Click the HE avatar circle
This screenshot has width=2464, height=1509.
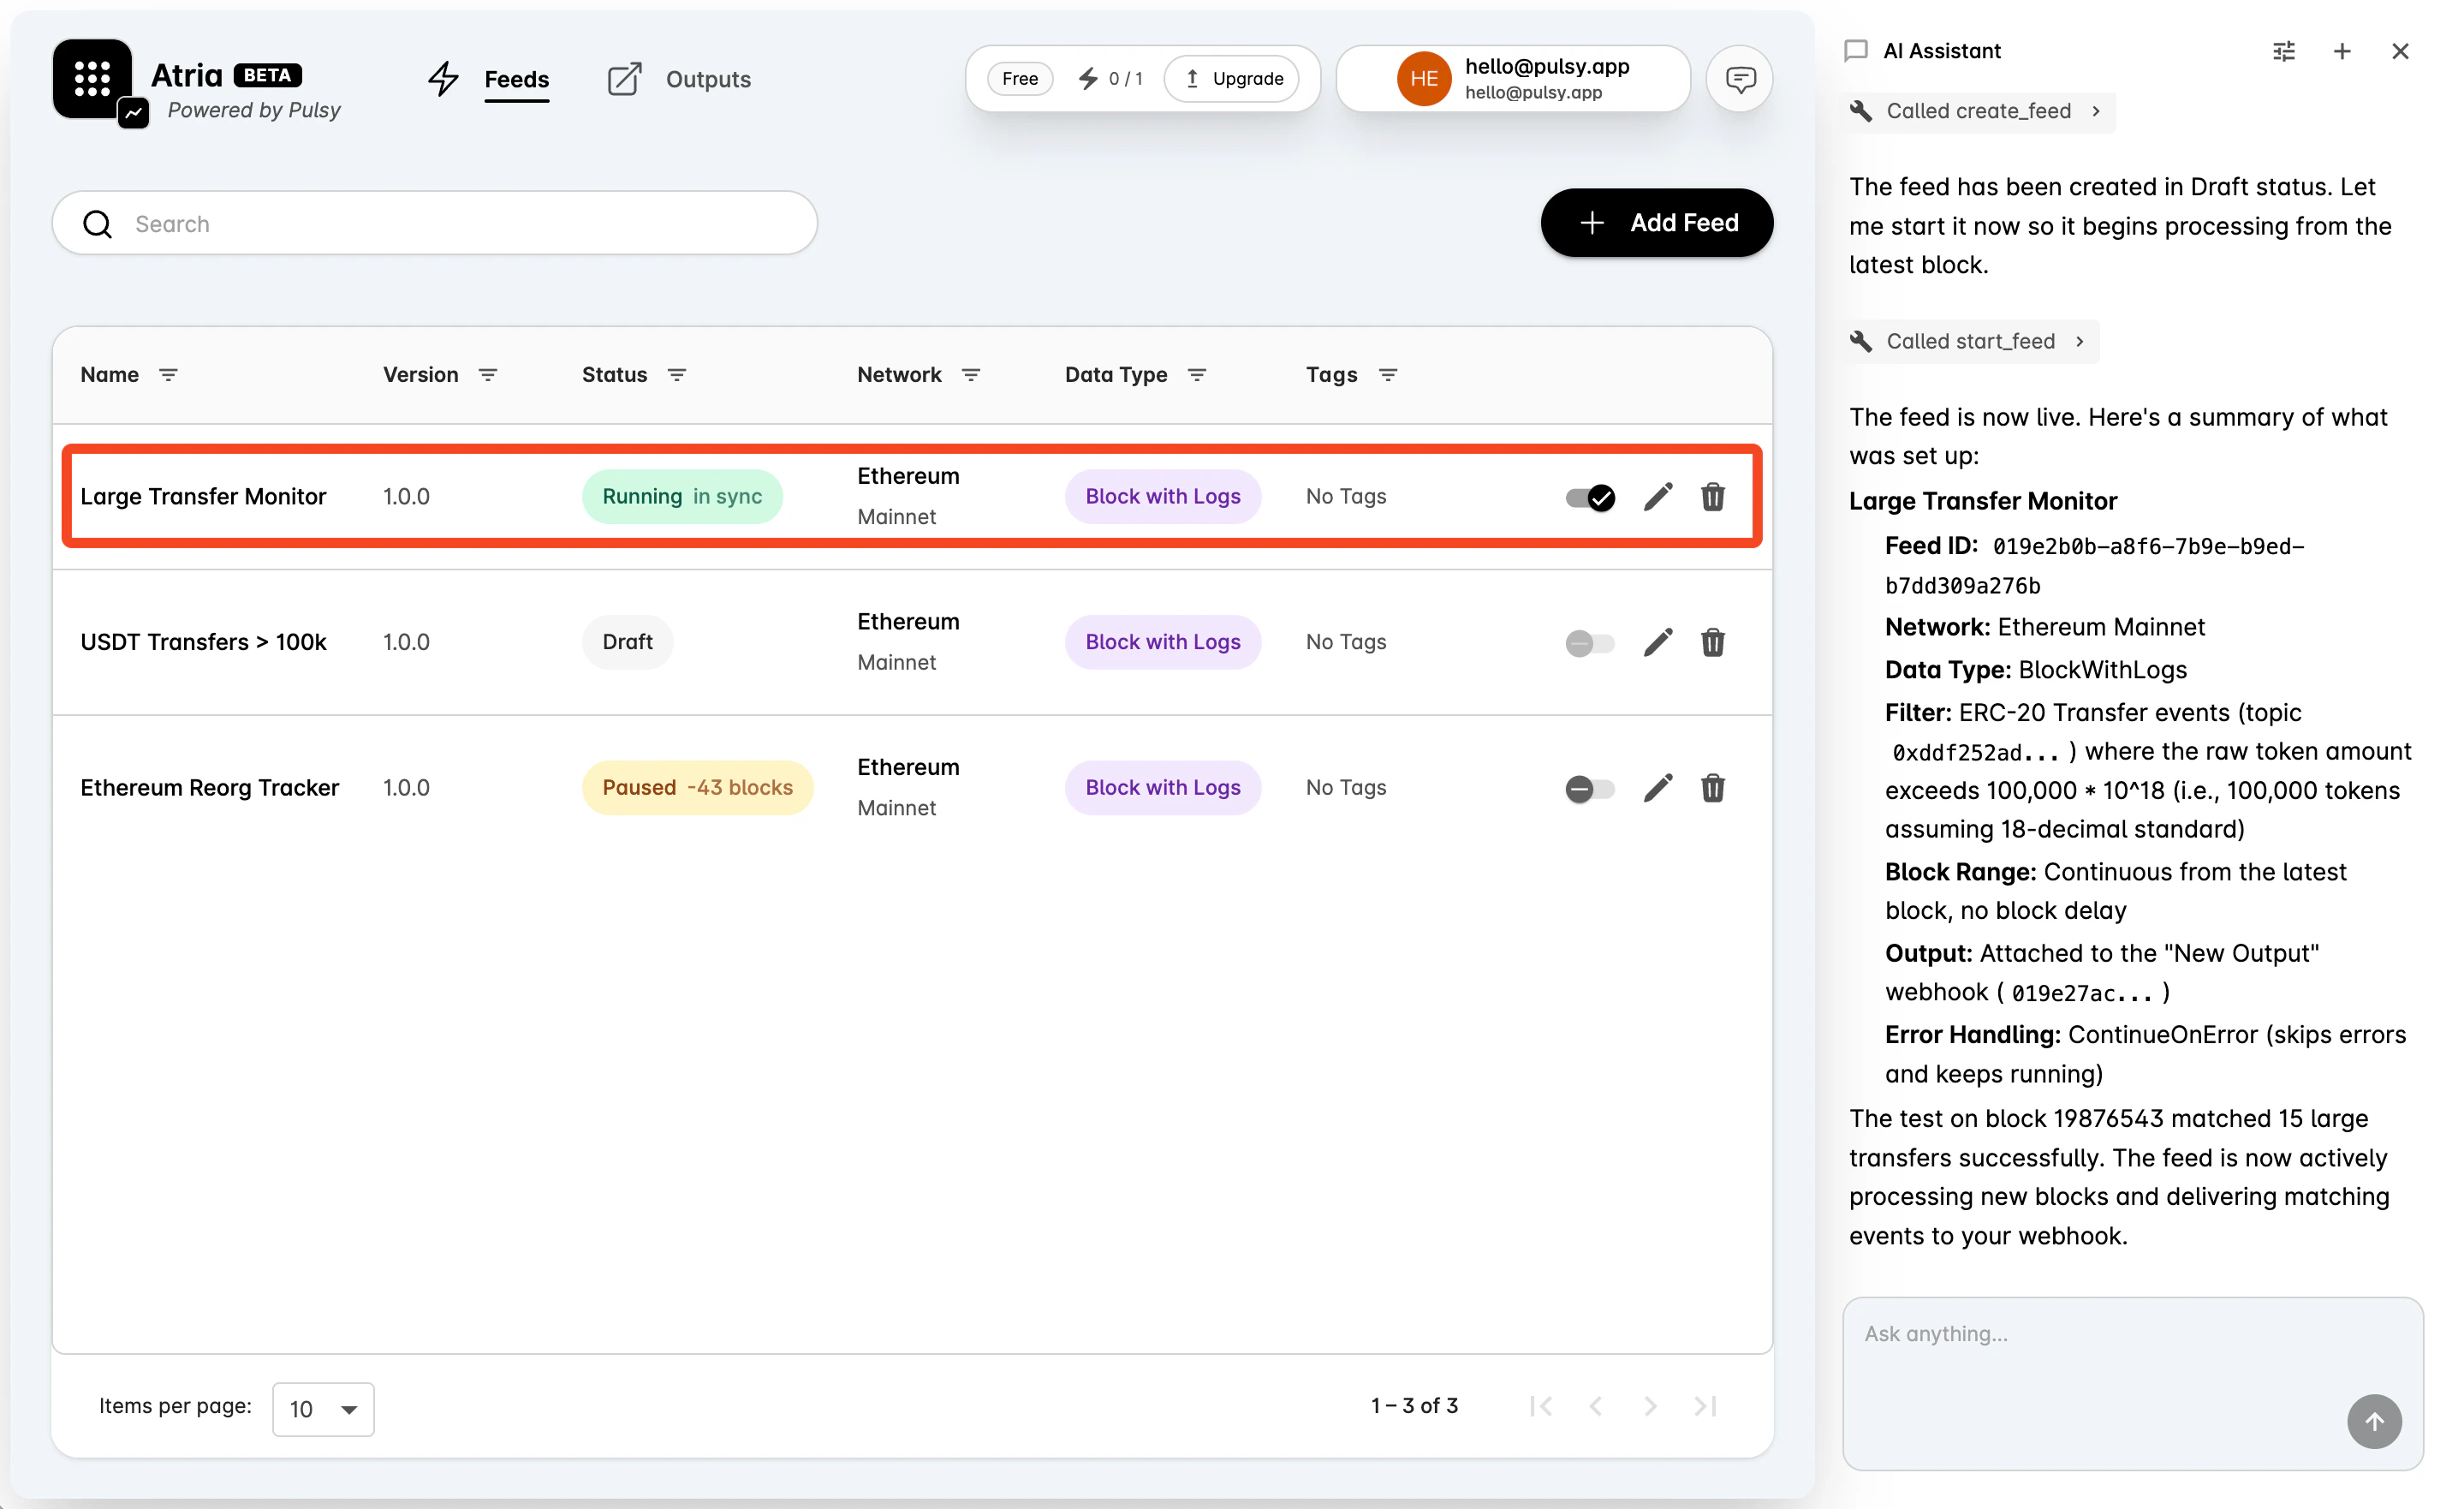click(1424, 79)
